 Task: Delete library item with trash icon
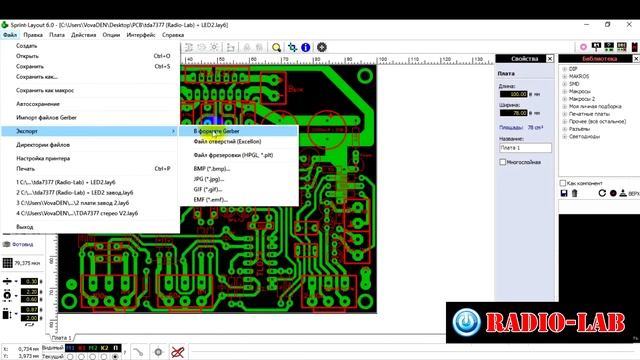pyautogui.click(x=574, y=193)
